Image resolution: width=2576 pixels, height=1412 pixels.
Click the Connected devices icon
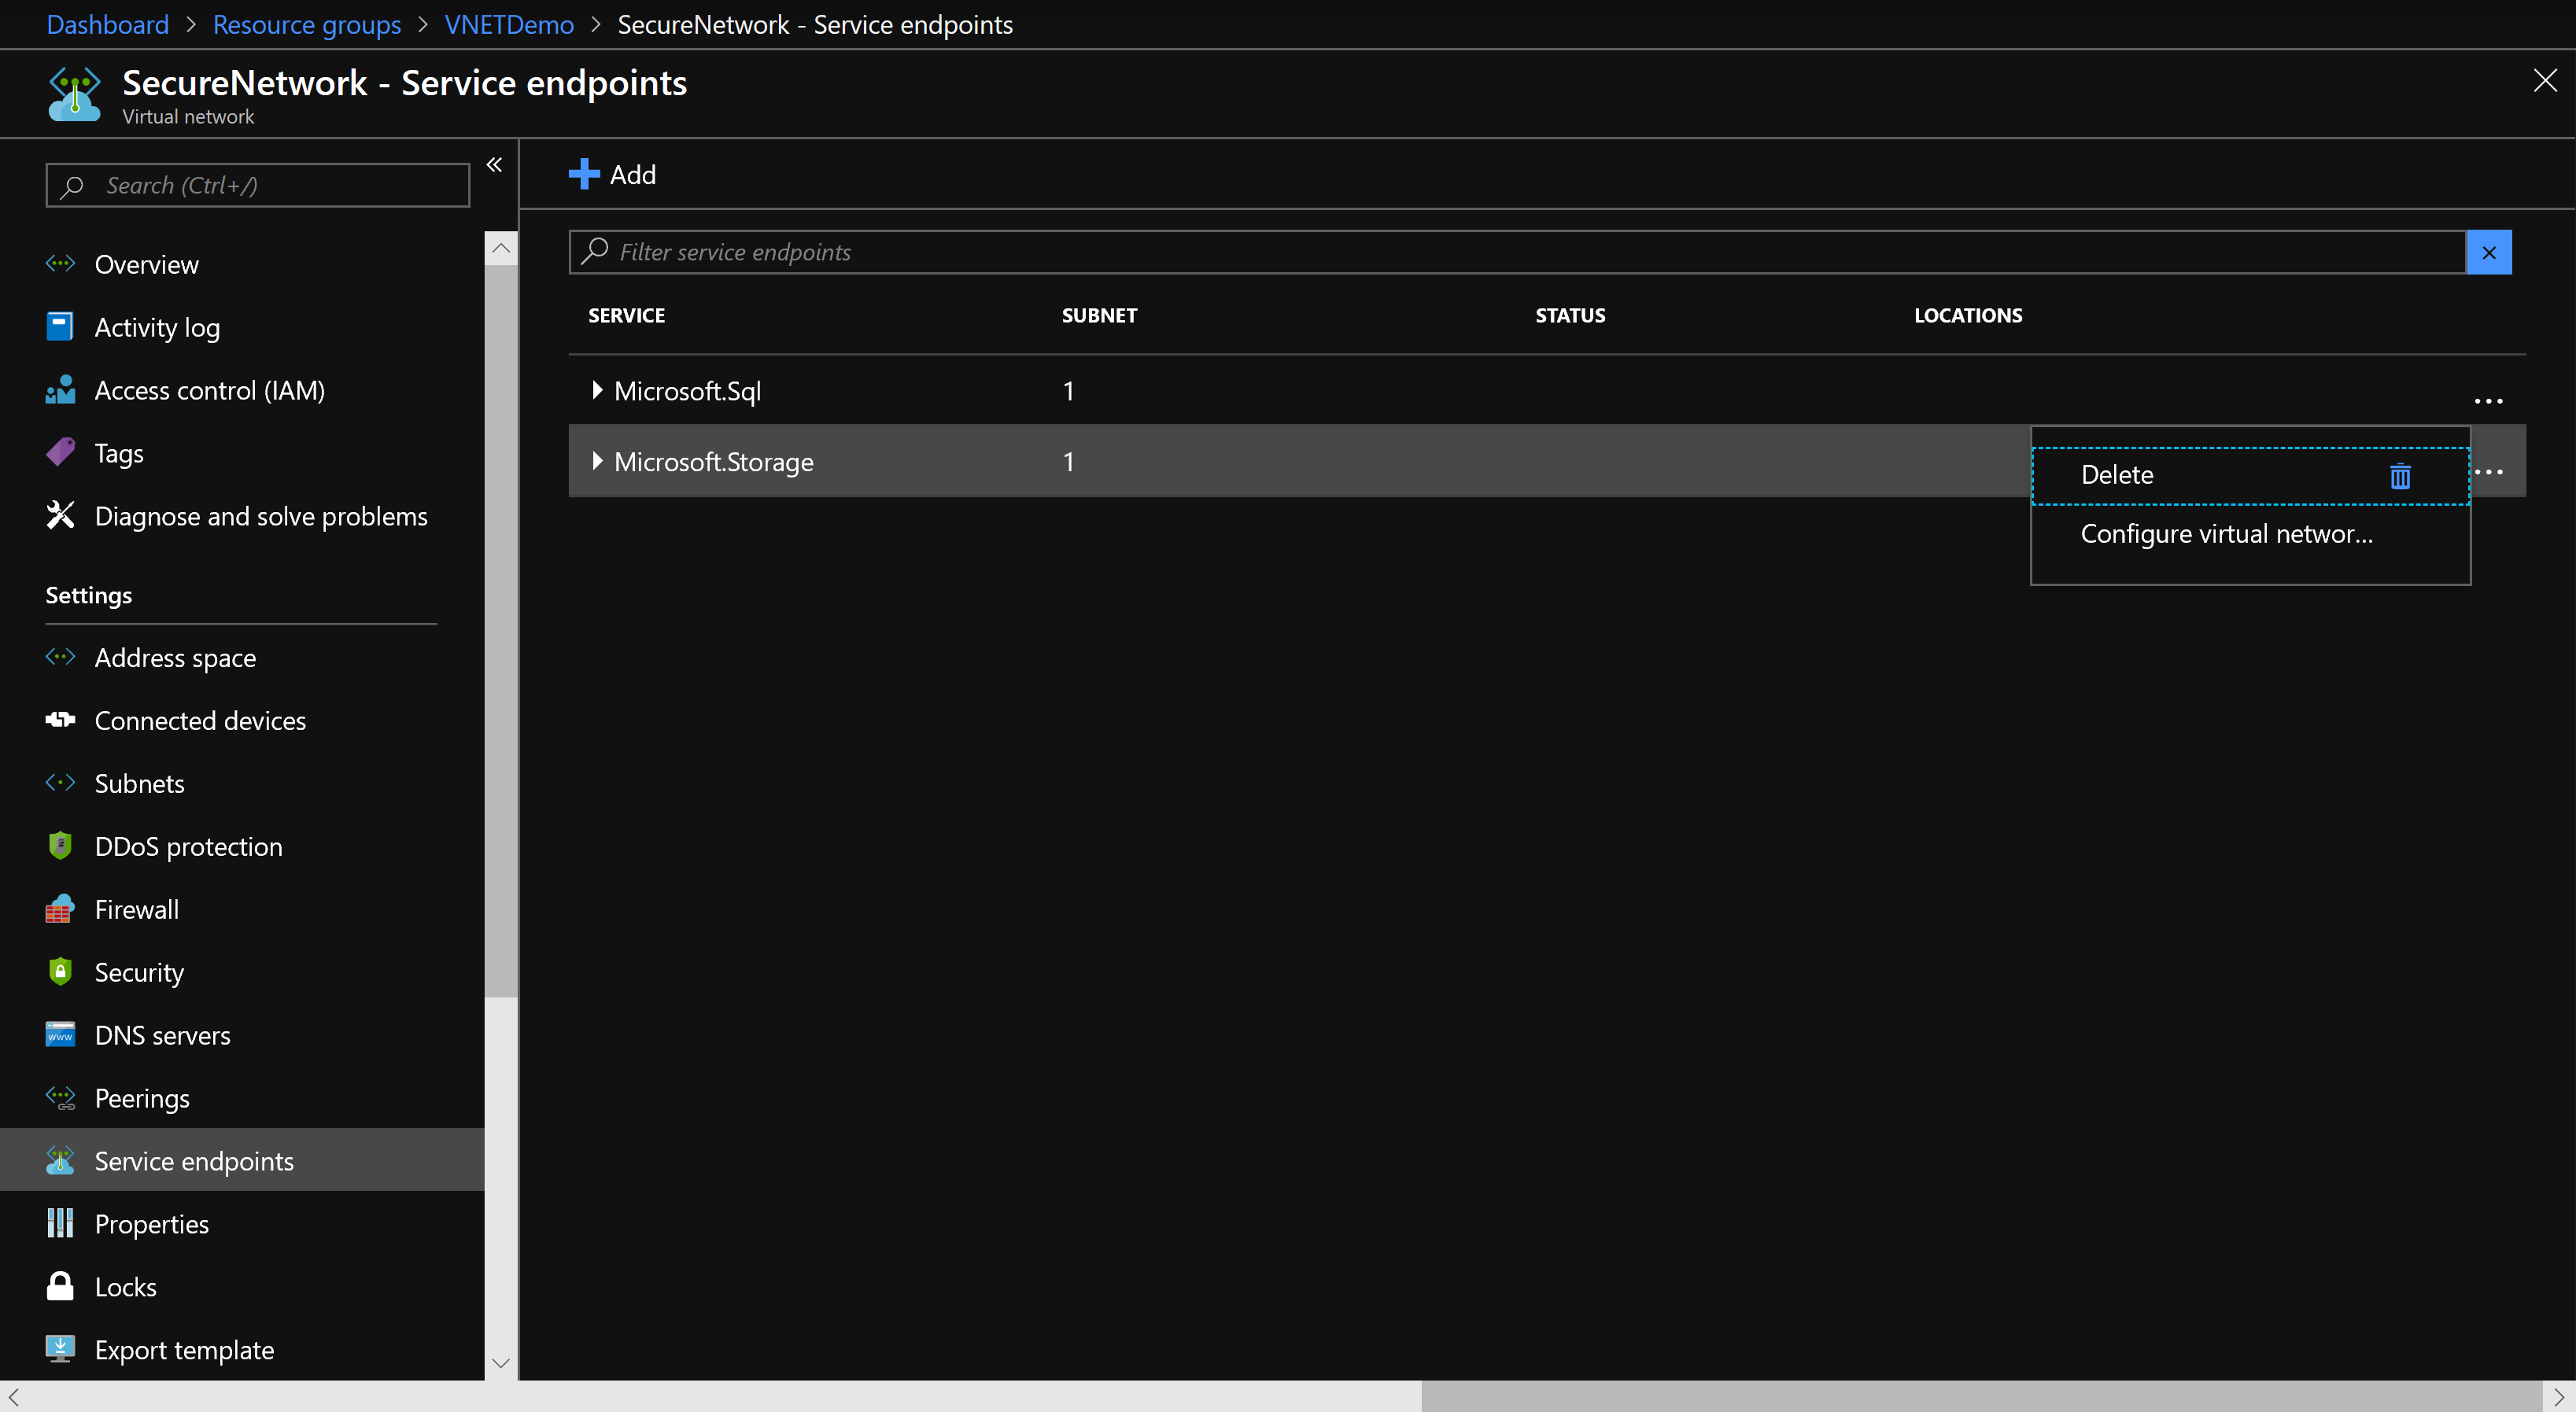(60, 720)
